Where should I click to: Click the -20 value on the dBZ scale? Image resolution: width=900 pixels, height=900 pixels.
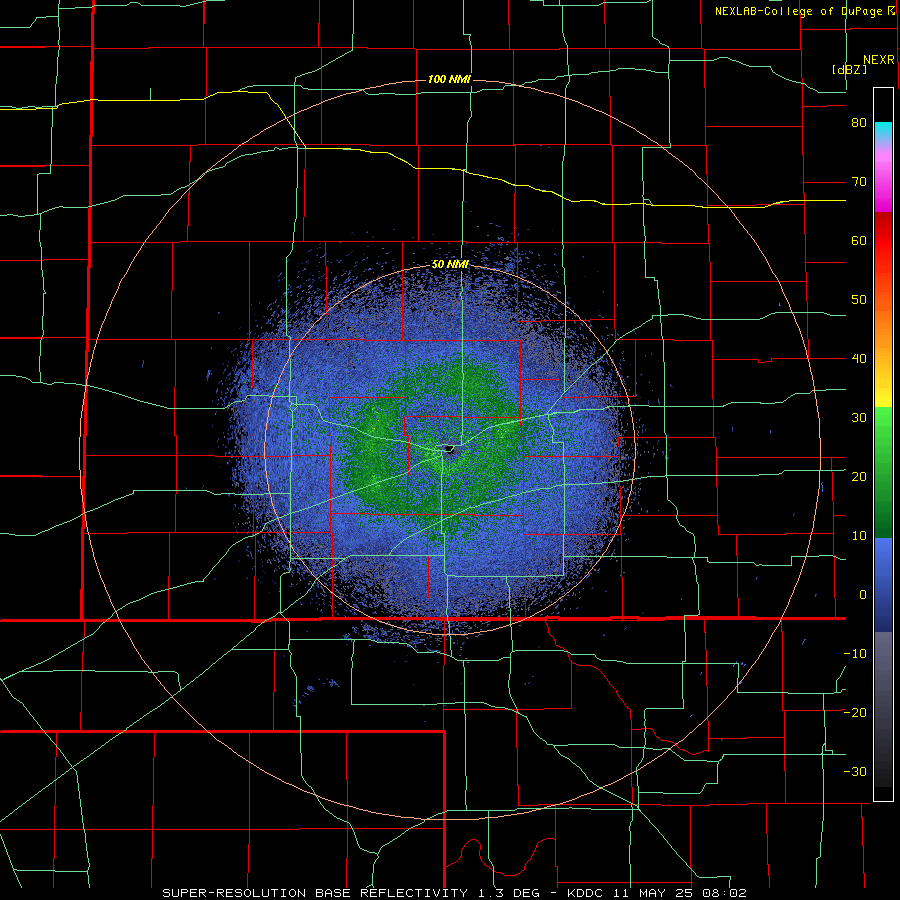[855, 712]
